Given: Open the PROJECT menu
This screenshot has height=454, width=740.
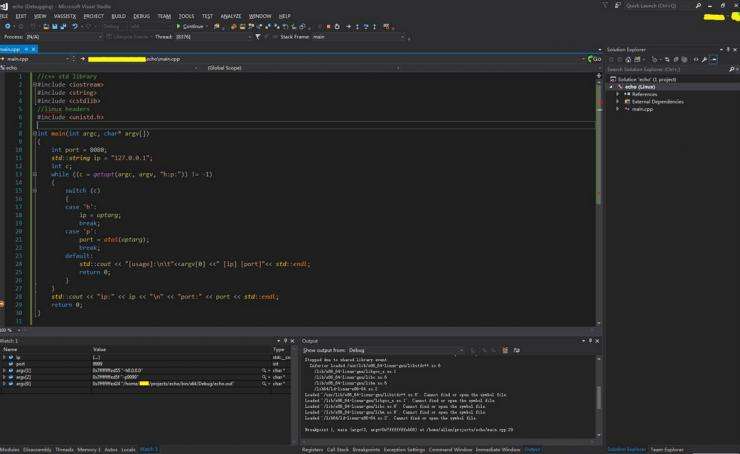Looking at the screenshot, I should coord(93,16).
